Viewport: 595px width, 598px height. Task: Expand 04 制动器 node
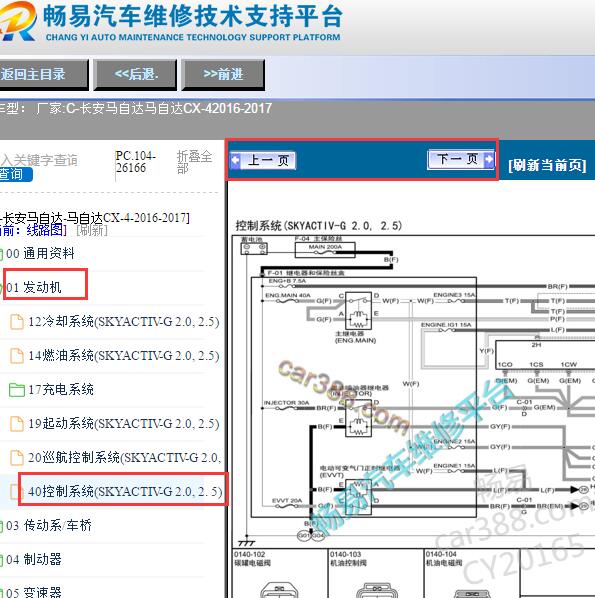pyautogui.click(x=33, y=559)
